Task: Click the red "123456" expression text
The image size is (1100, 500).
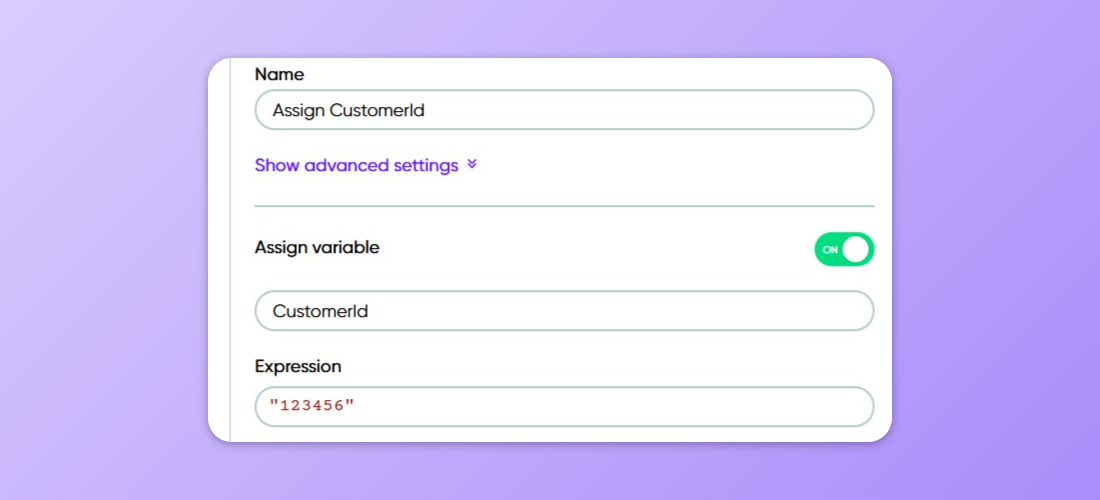Action: pyautogui.click(x=312, y=407)
